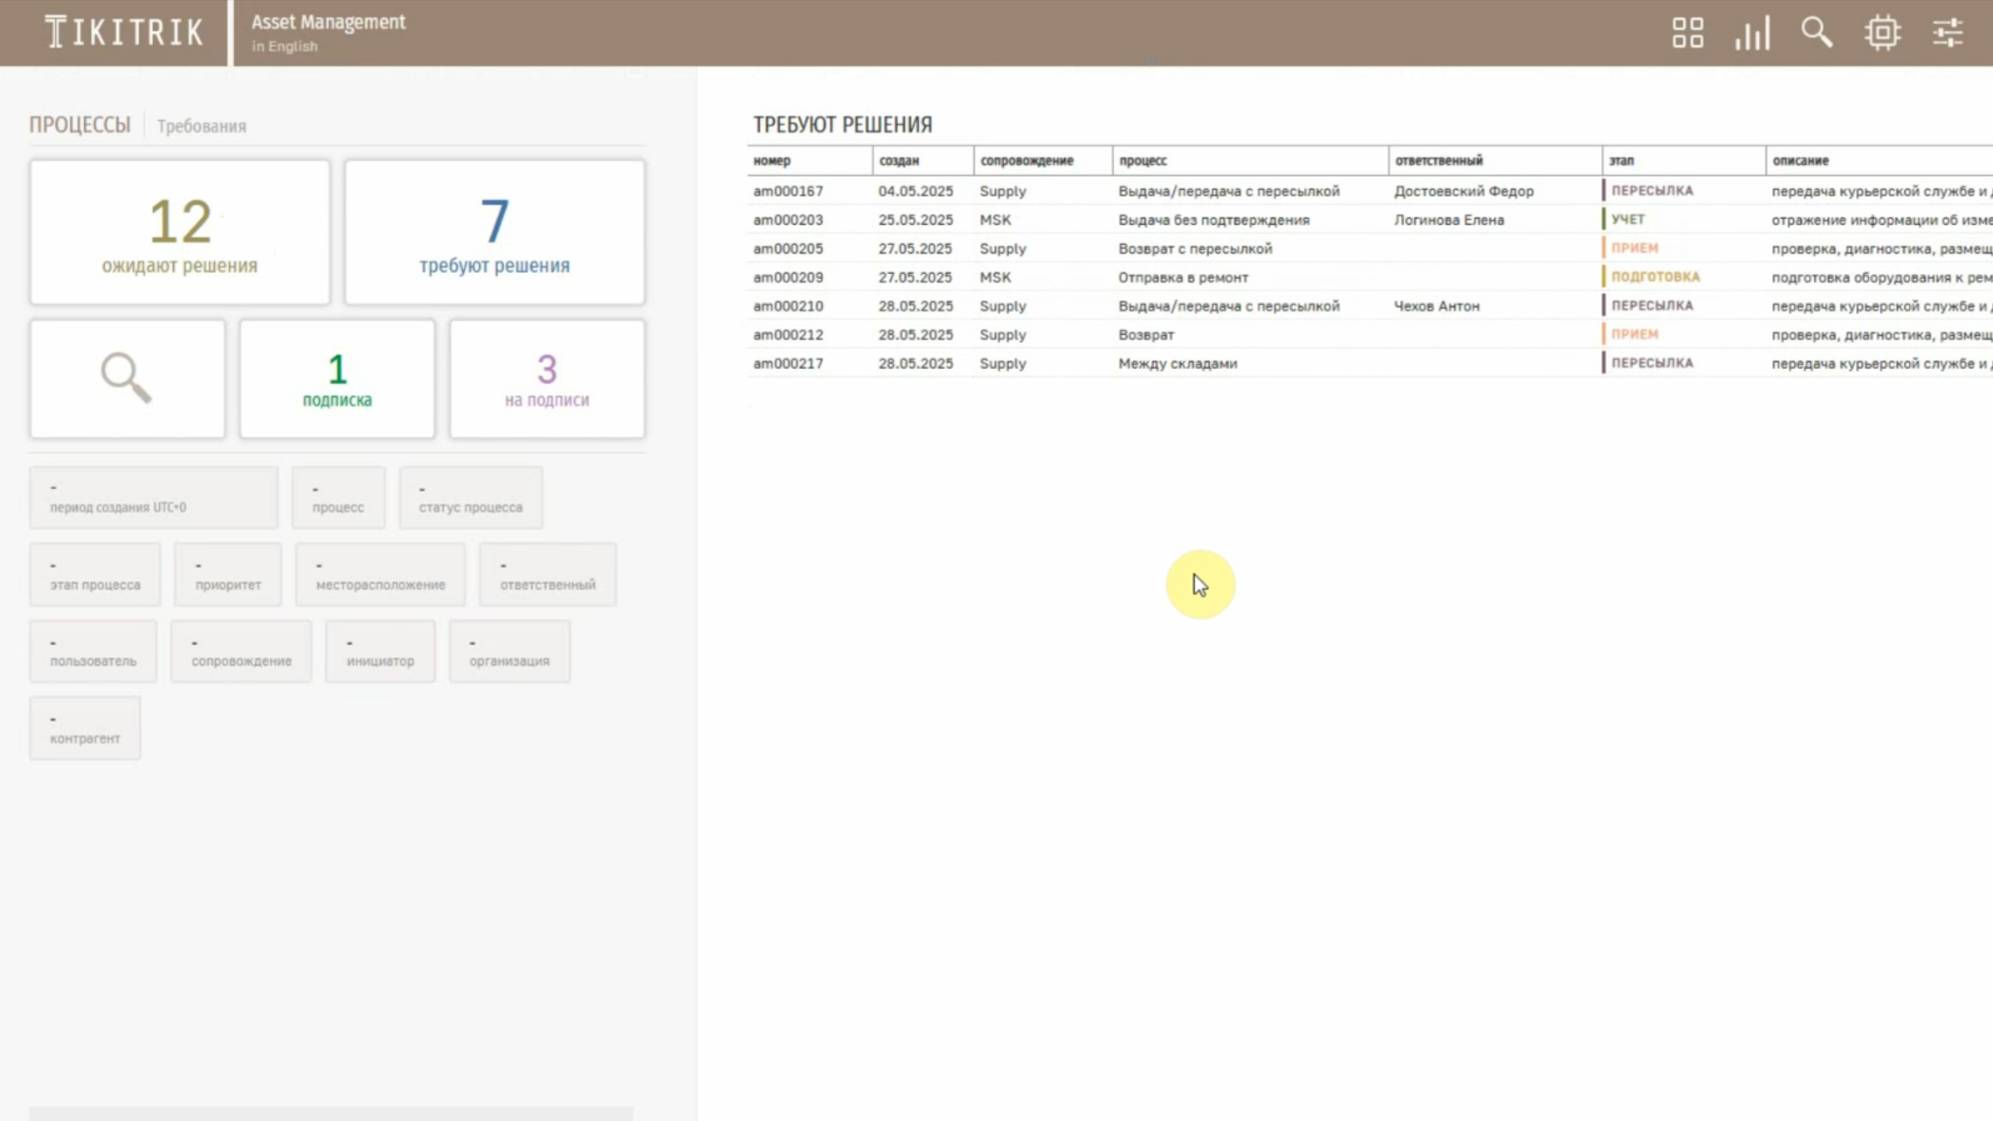This screenshot has height=1121, width=1993.
Task: Click the left panel horizontal scrollbar
Action: [x=331, y=1113]
